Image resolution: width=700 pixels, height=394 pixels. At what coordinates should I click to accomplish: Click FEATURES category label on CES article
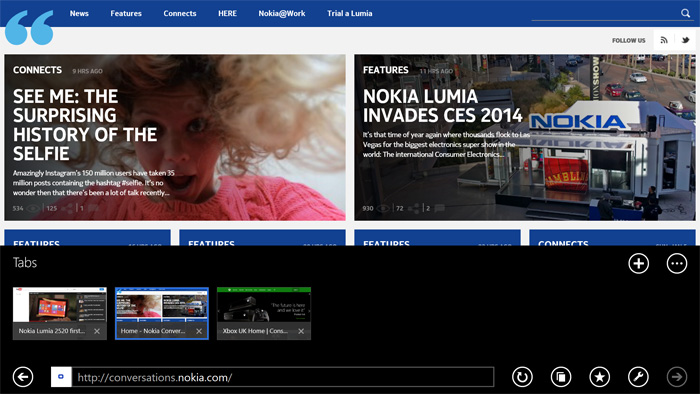pyautogui.click(x=386, y=70)
